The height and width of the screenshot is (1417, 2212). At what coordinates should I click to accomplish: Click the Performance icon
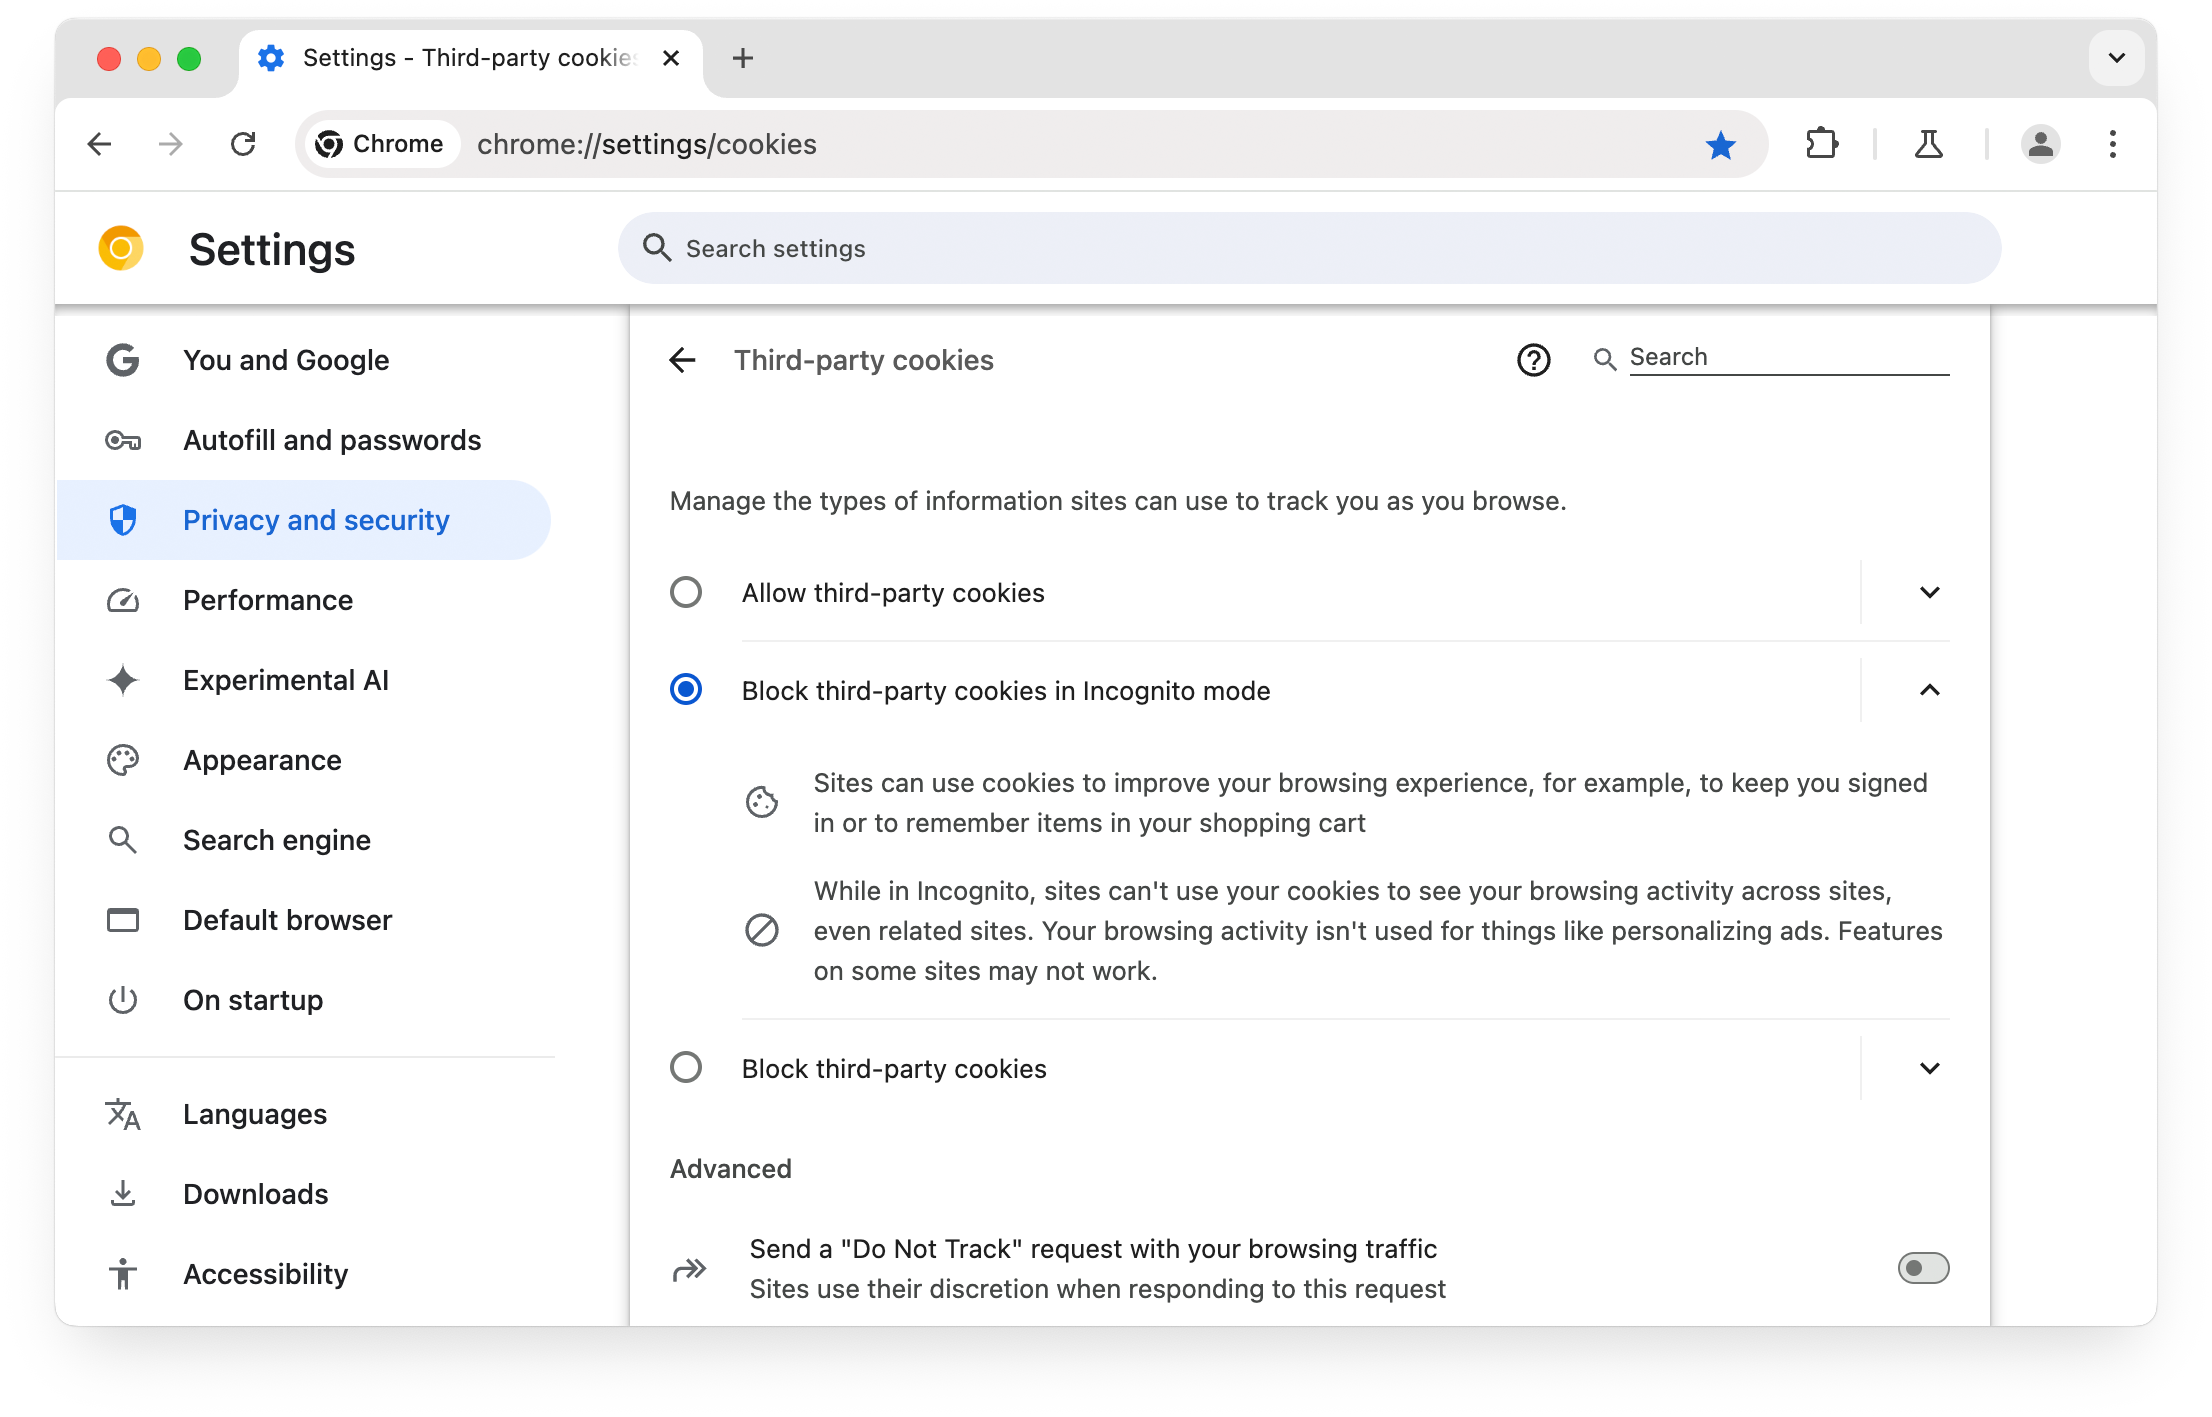(x=124, y=600)
